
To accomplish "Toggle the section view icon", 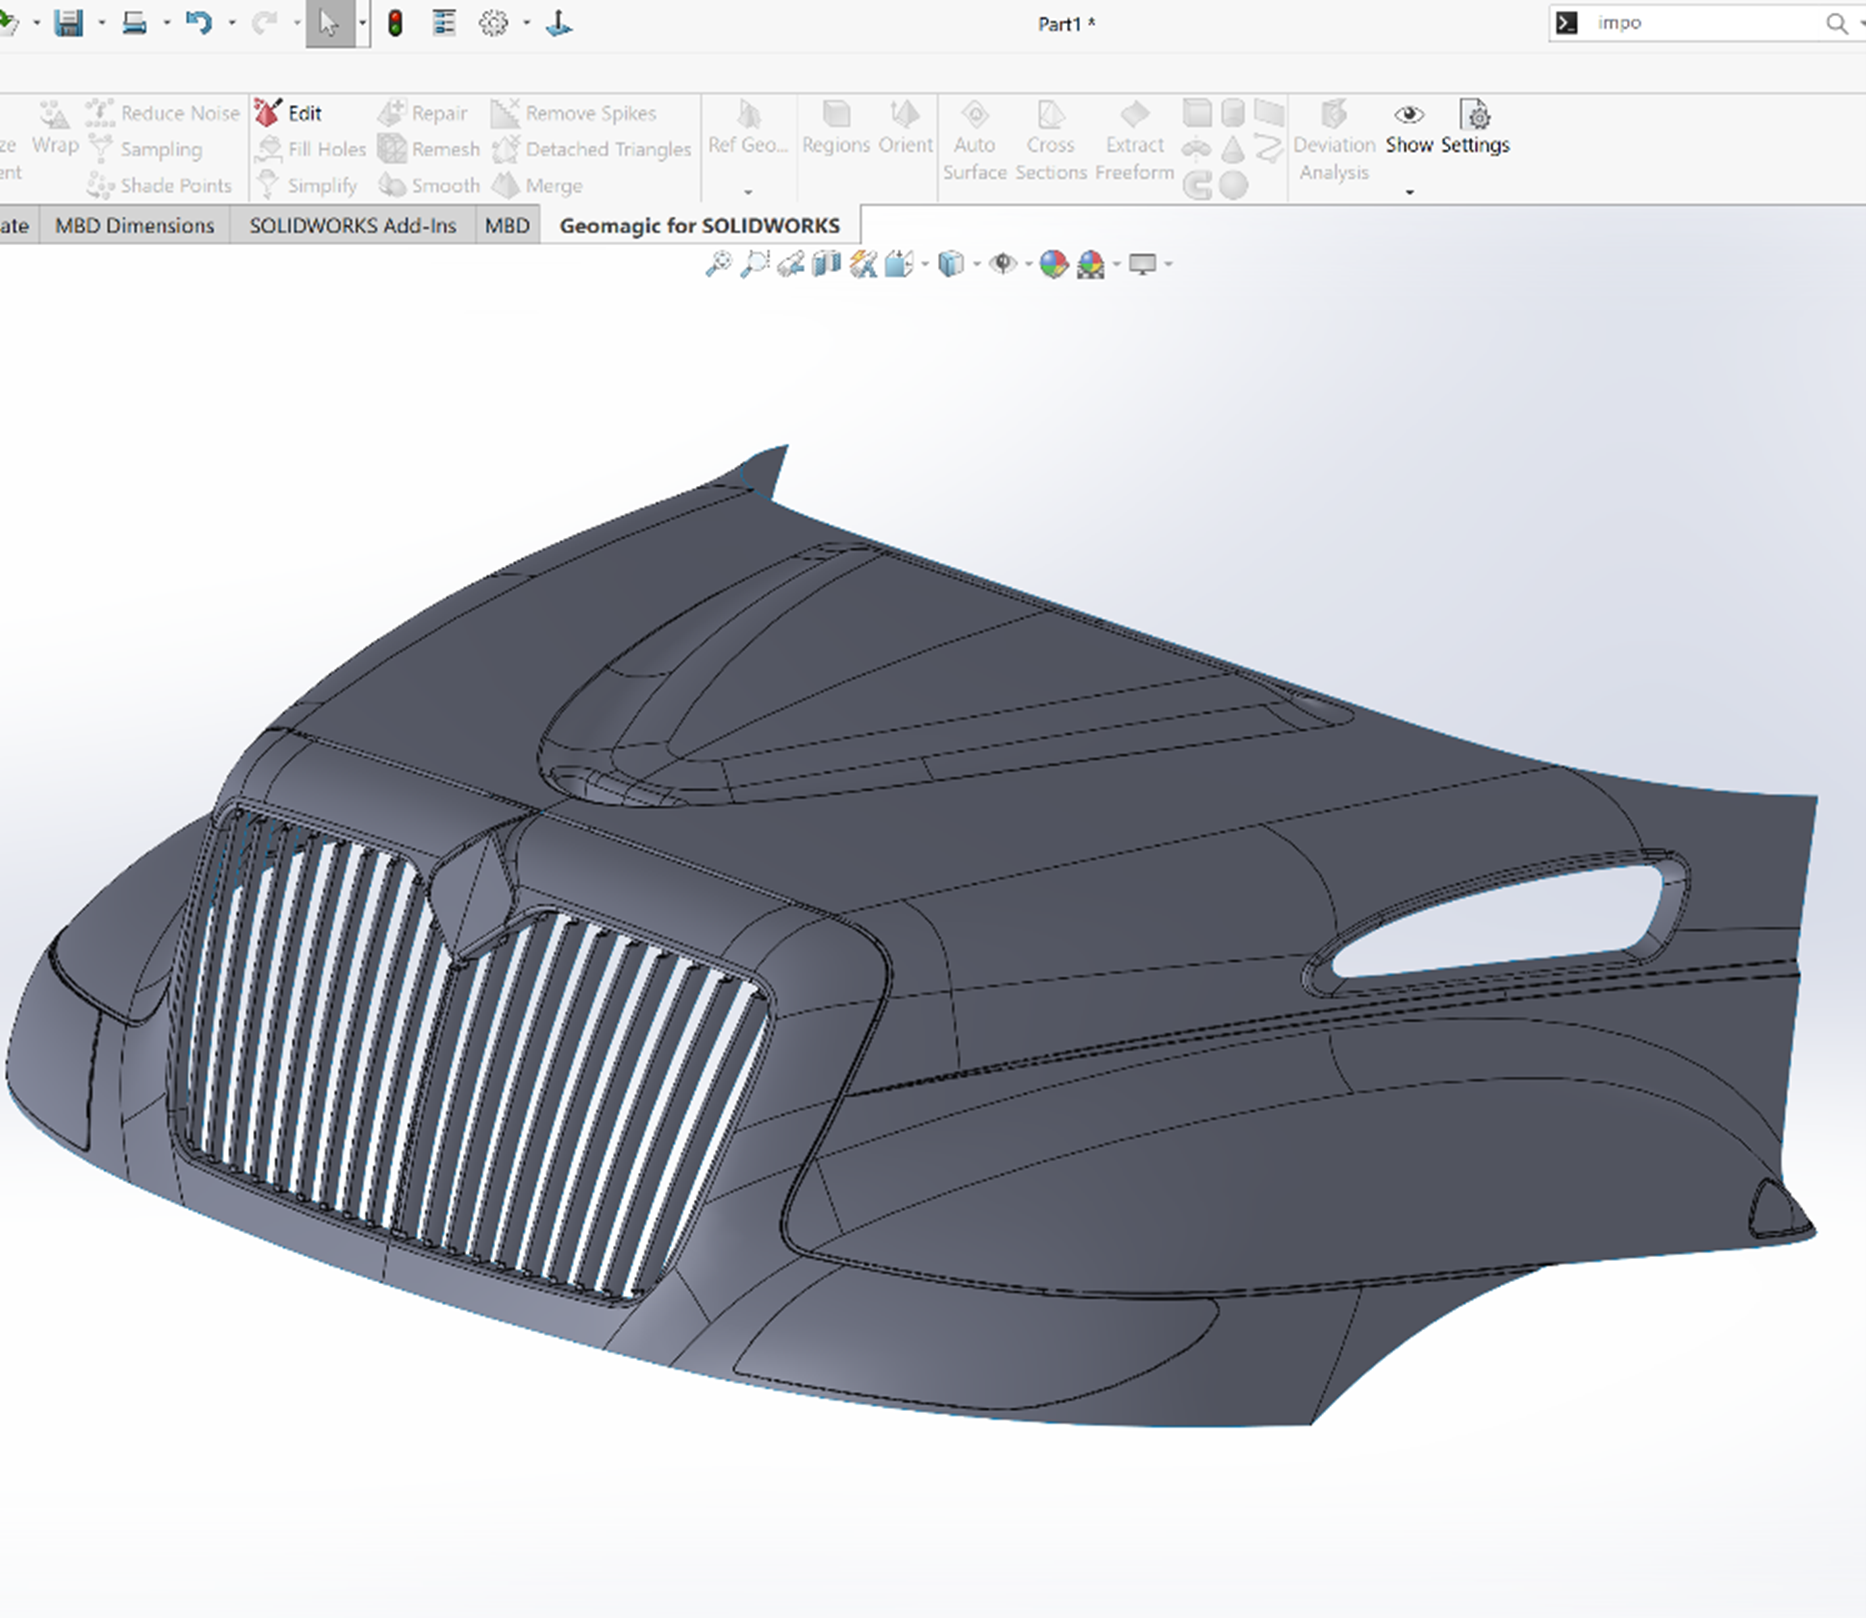I will pyautogui.click(x=899, y=264).
